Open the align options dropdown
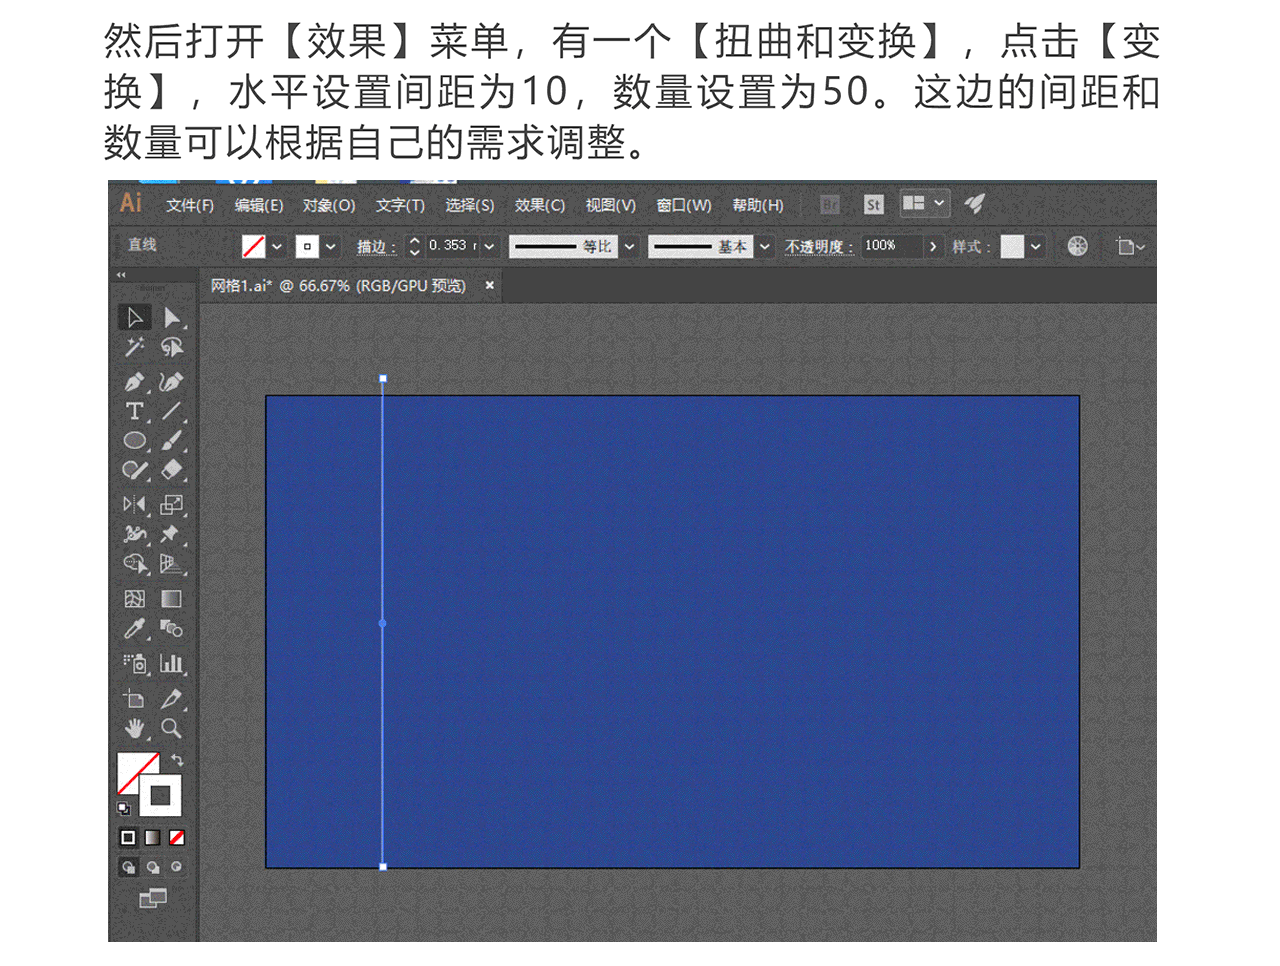The height and width of the screenshot is (966, 1280). (1131, 246)
